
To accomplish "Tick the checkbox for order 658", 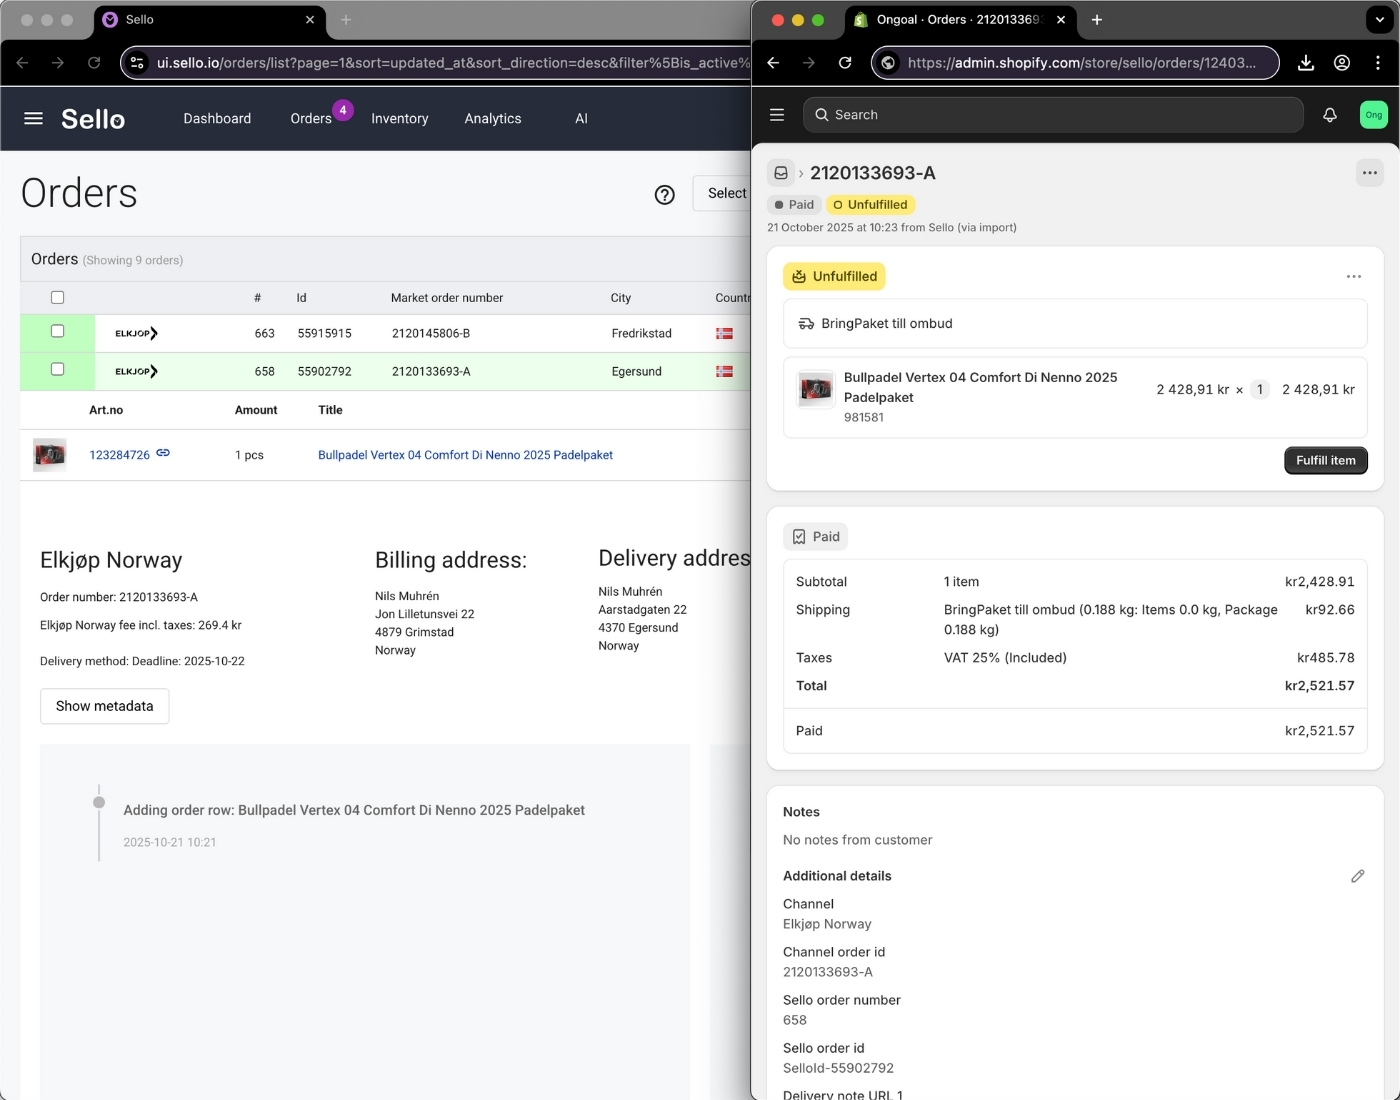I will click(57, 370).
